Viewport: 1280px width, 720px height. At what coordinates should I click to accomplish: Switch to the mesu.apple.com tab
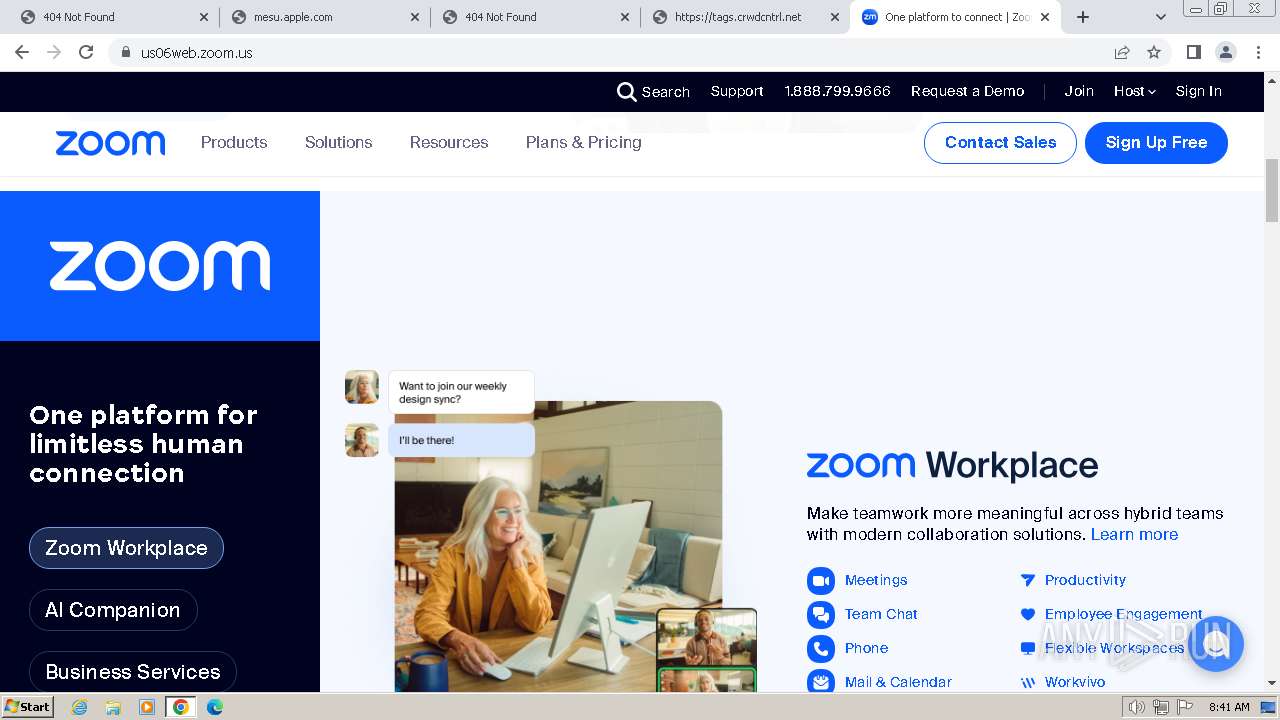pyautogui.click(x=325, y=17)
